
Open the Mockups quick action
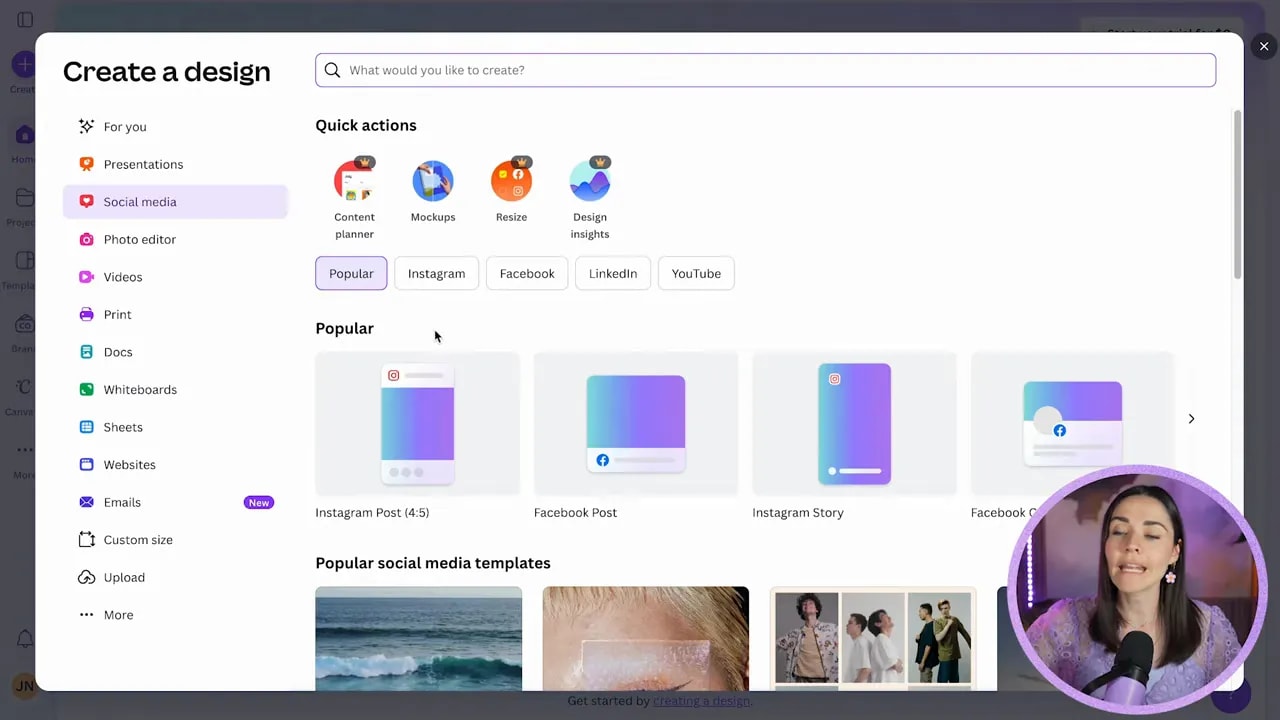(433, 180)
